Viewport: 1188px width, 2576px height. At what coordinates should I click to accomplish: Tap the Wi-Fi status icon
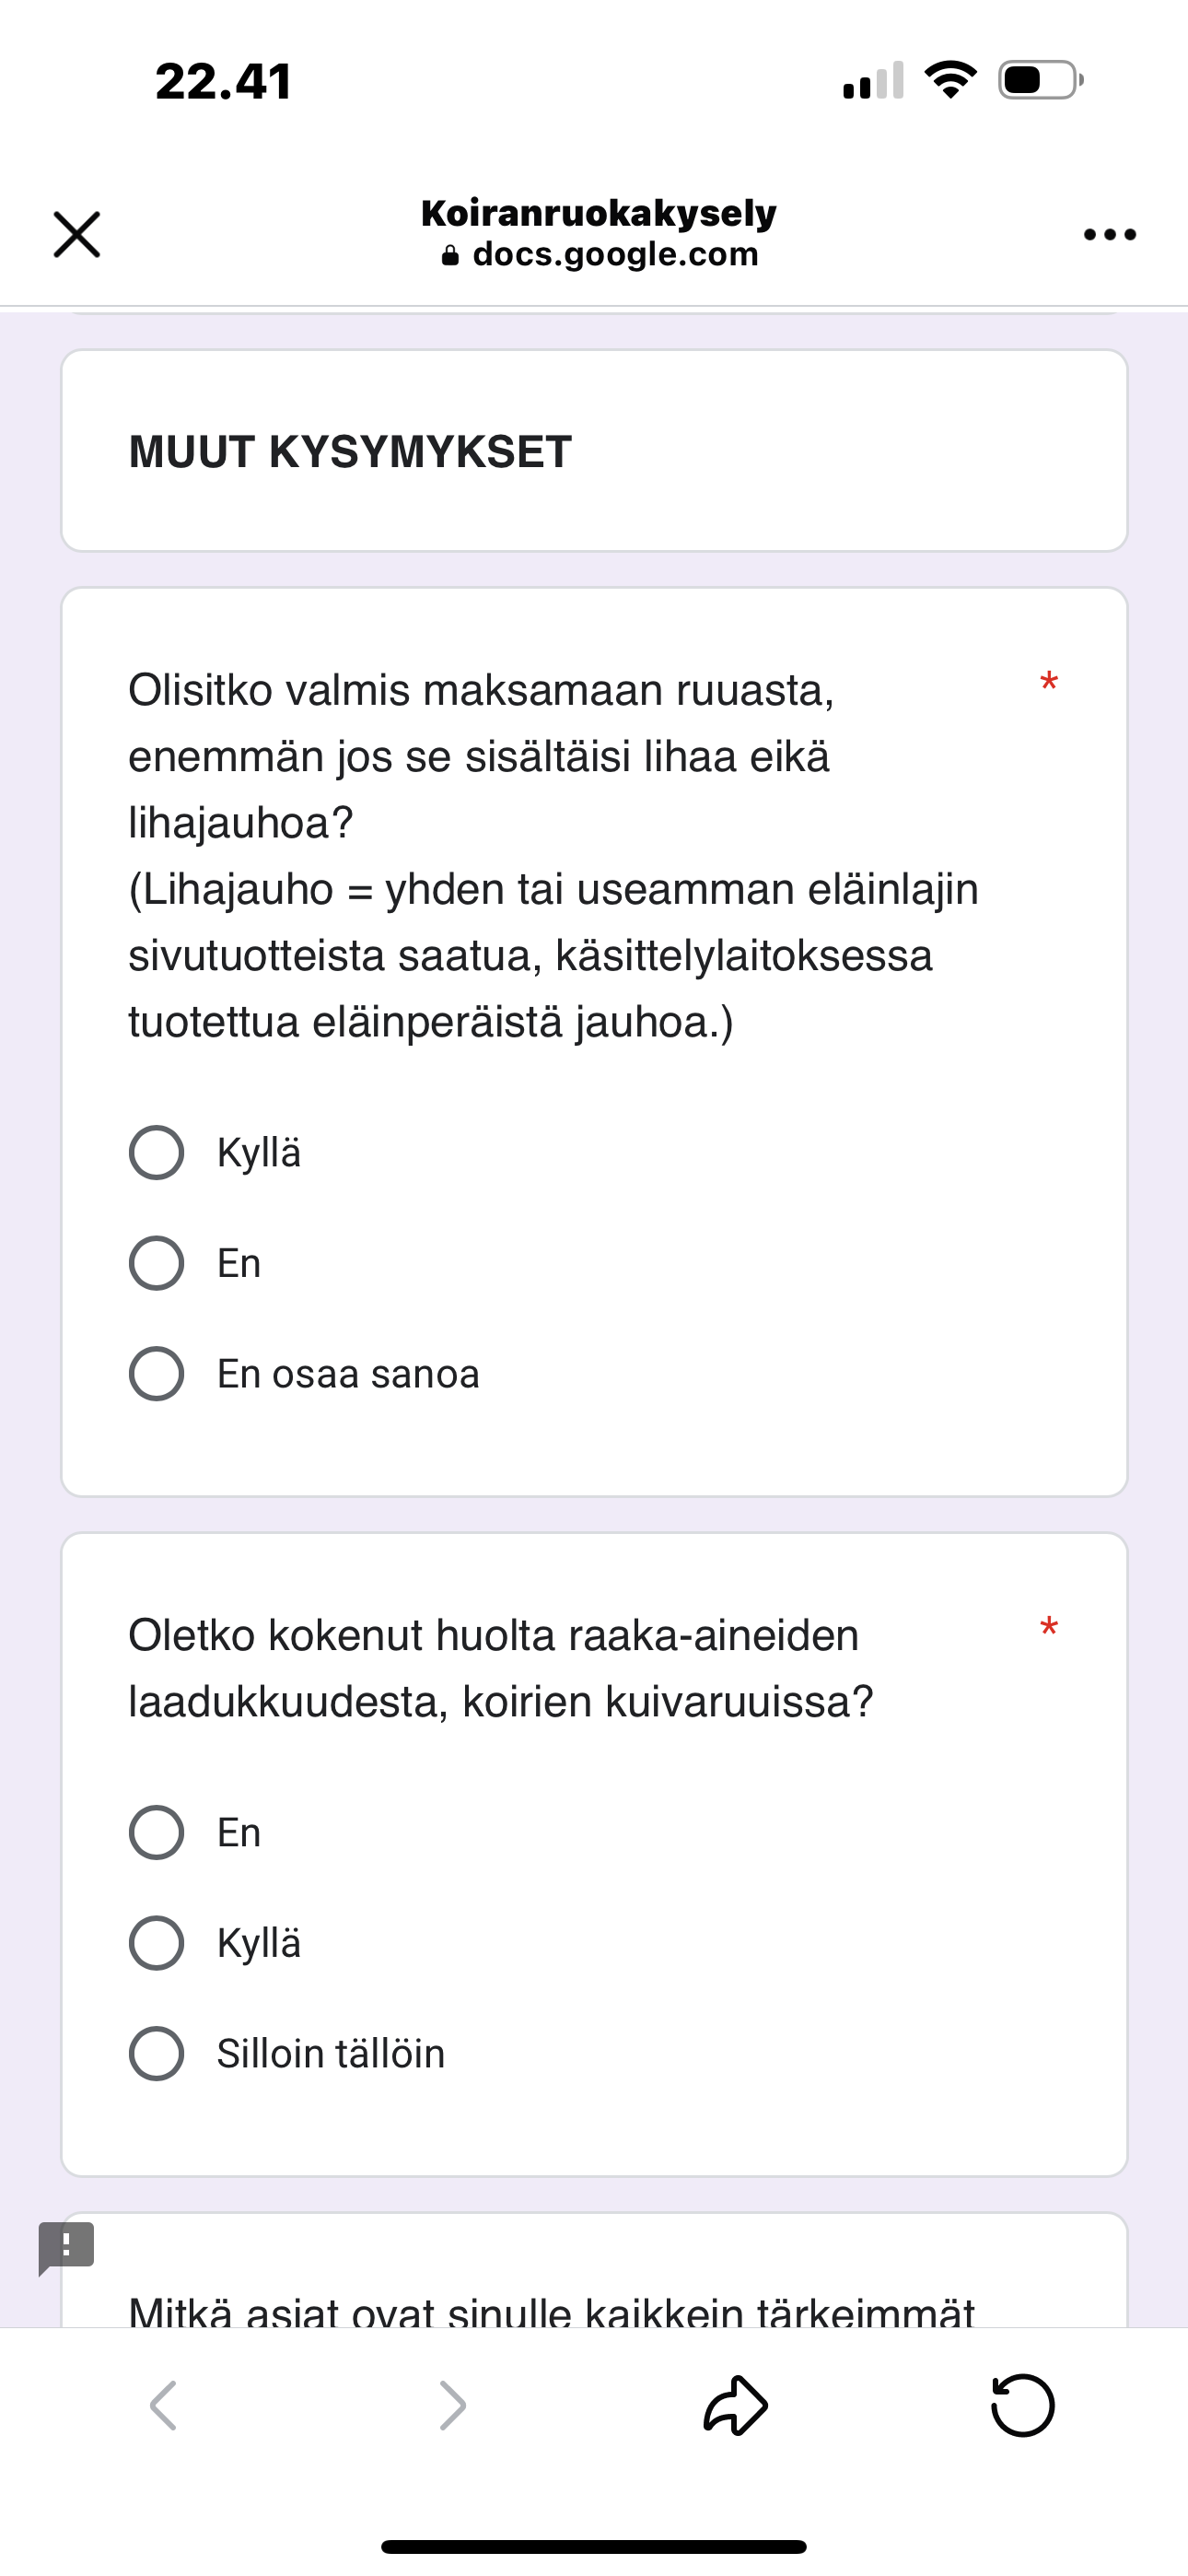[950, 80]
